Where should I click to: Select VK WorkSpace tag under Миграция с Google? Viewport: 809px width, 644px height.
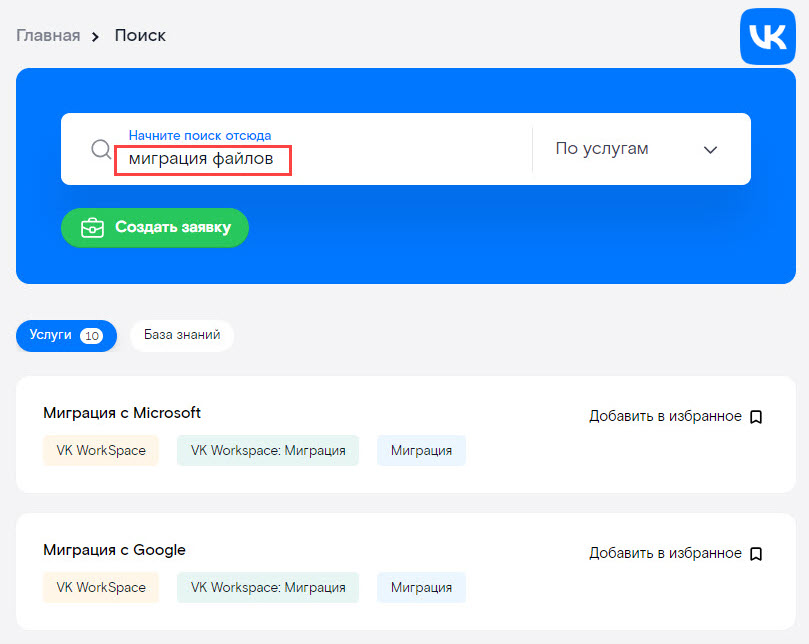tap(101, 587)
